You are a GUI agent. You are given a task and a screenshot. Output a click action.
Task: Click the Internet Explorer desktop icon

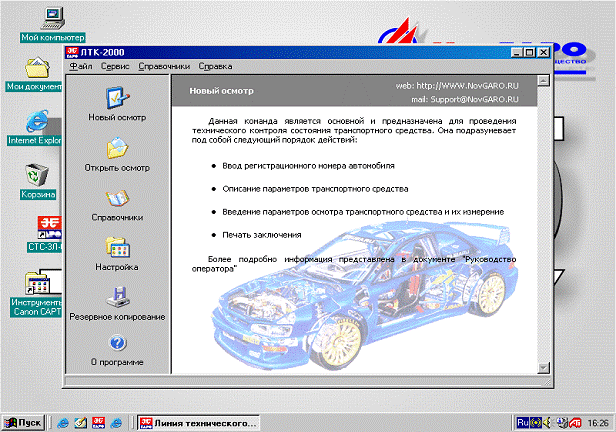tap(38, 121)
